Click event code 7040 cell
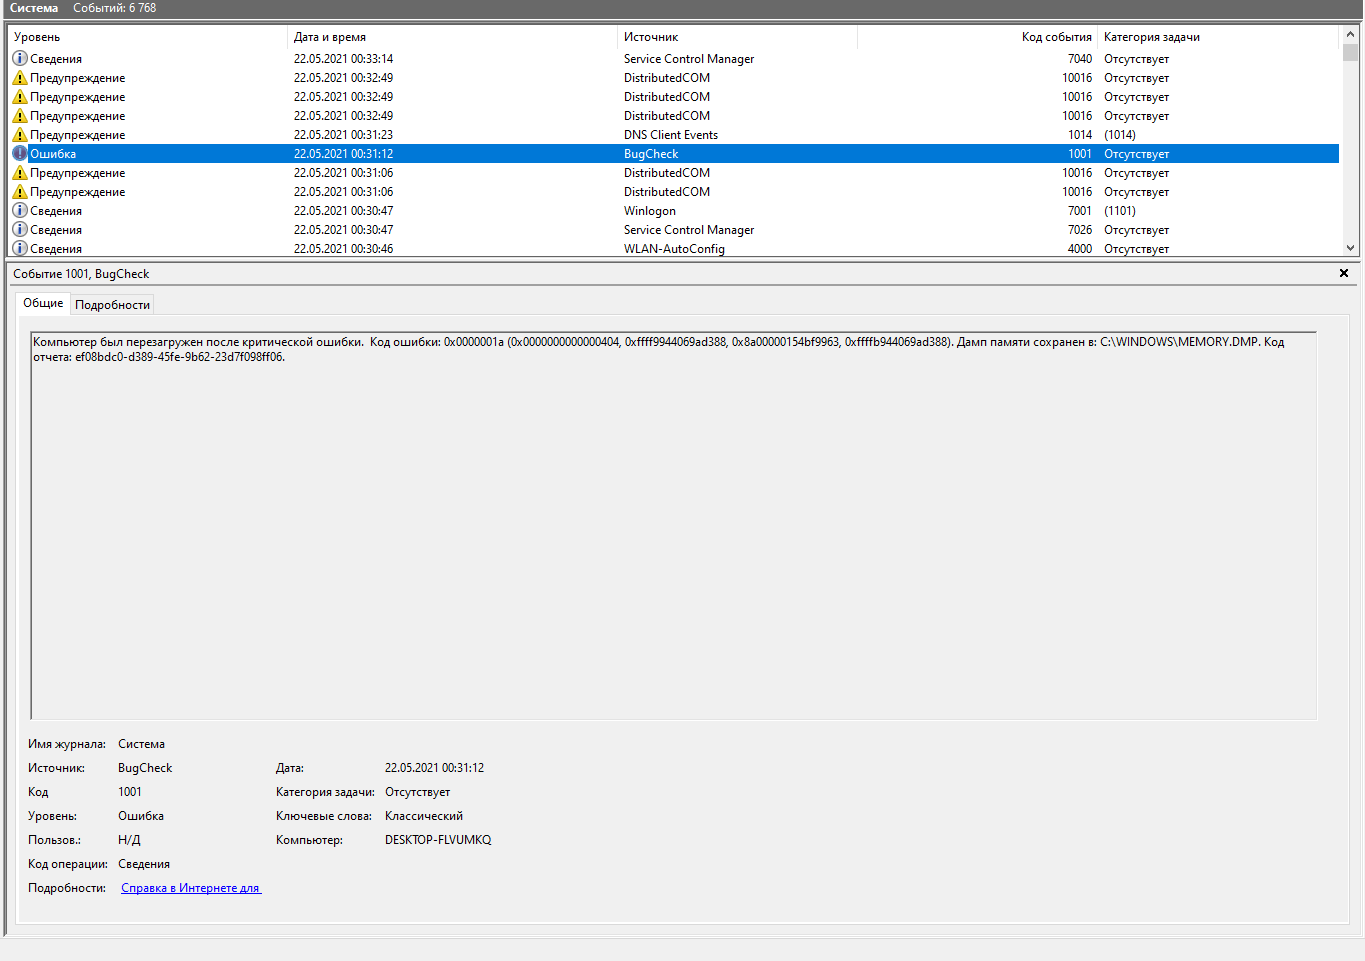1365x961 pixels. (1080, 59)
